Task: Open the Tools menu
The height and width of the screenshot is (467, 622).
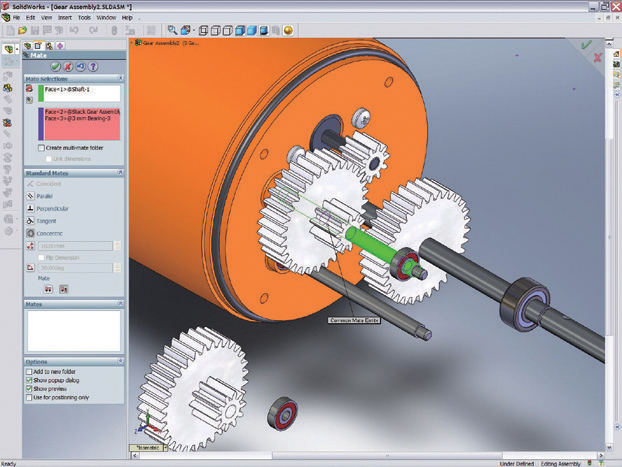Action: pyautogui.click(x=84, y=17)
